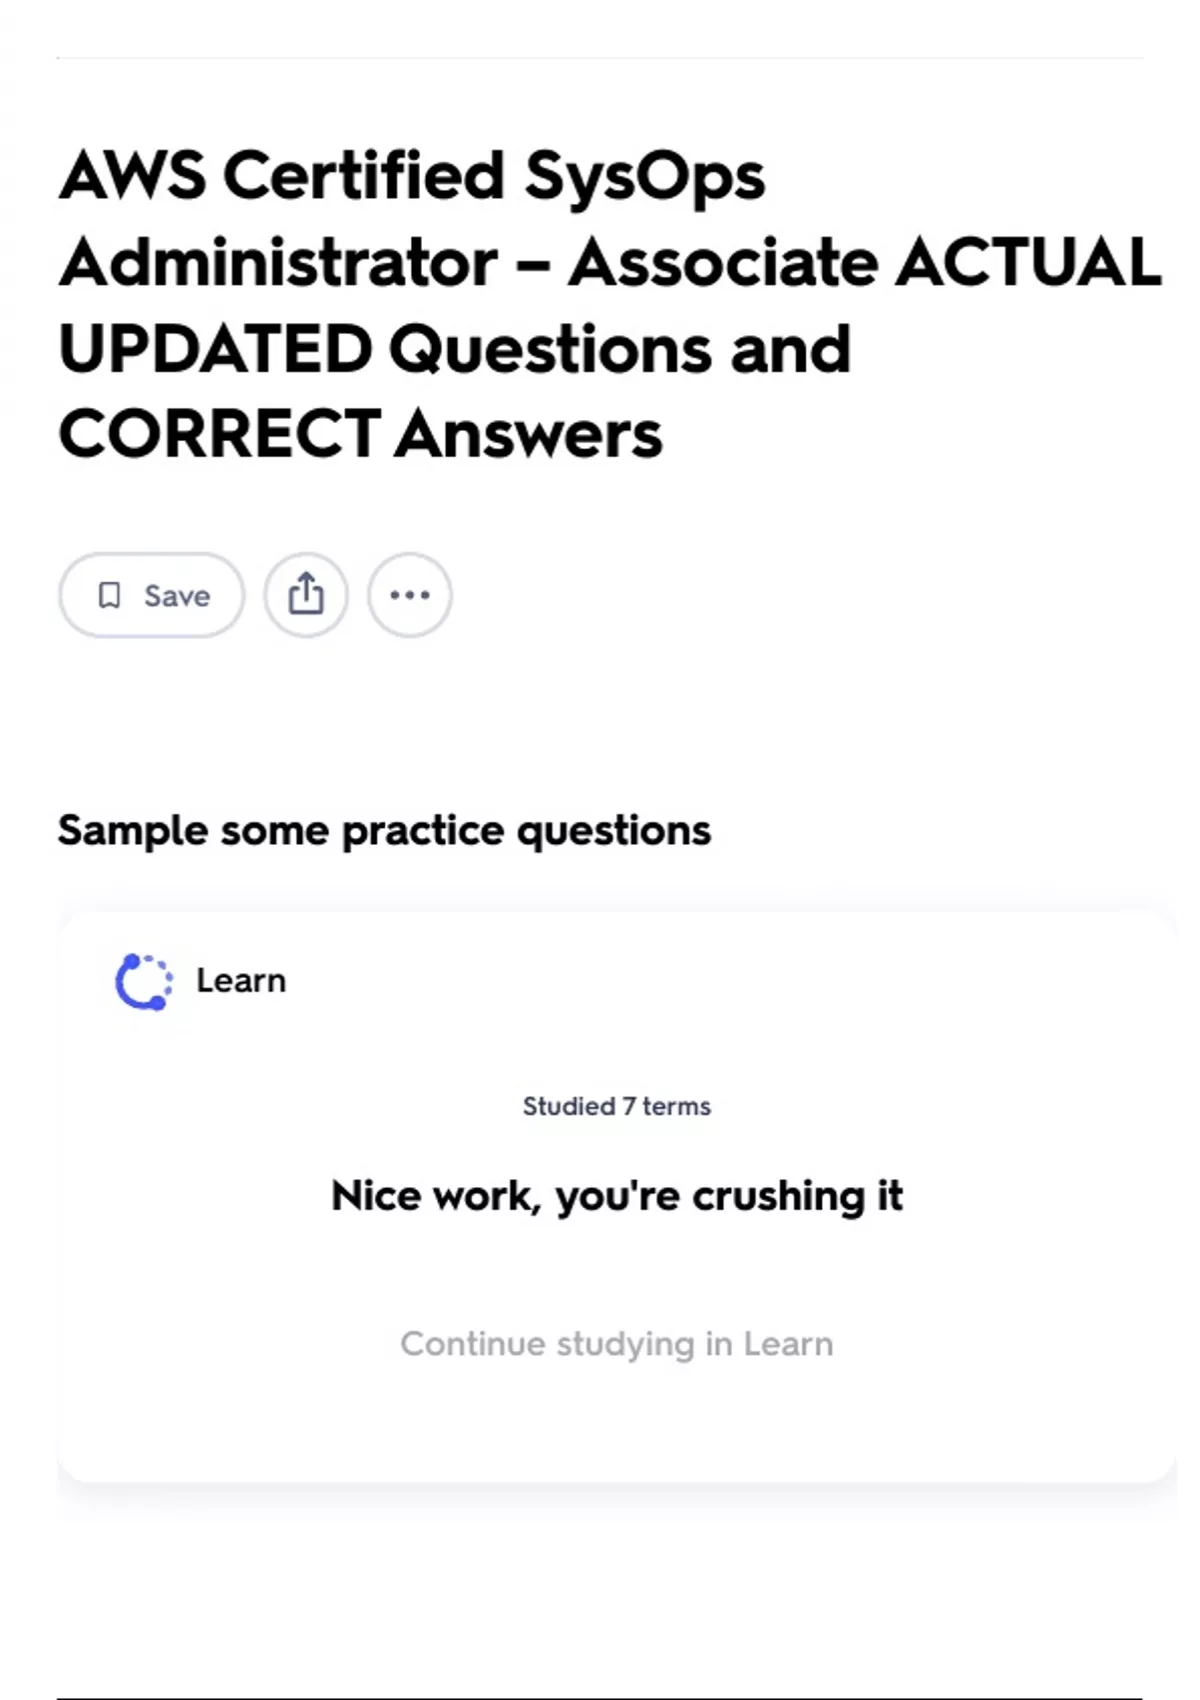Select the Learn mode label
This screenshot has height=1700, width=1200.
pos(241,981)
